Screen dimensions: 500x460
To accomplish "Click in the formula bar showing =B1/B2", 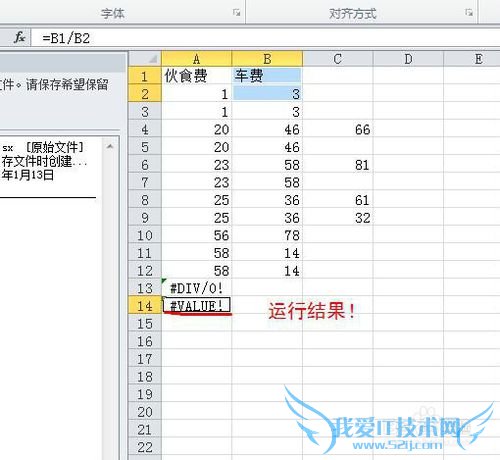I will click(x=265, y=38).
